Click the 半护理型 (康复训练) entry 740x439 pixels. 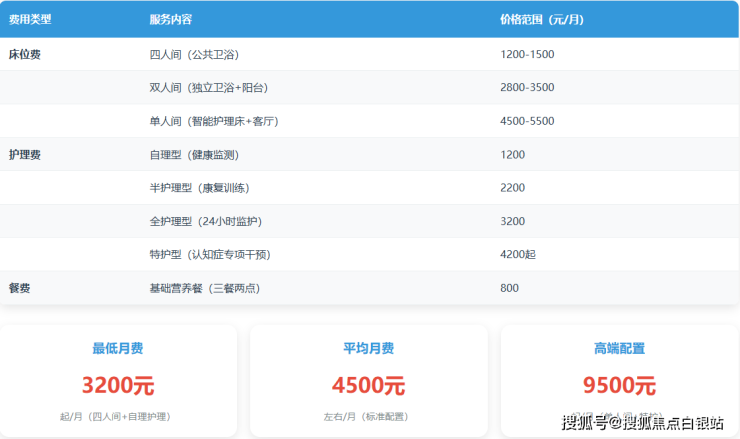[198, 188]
